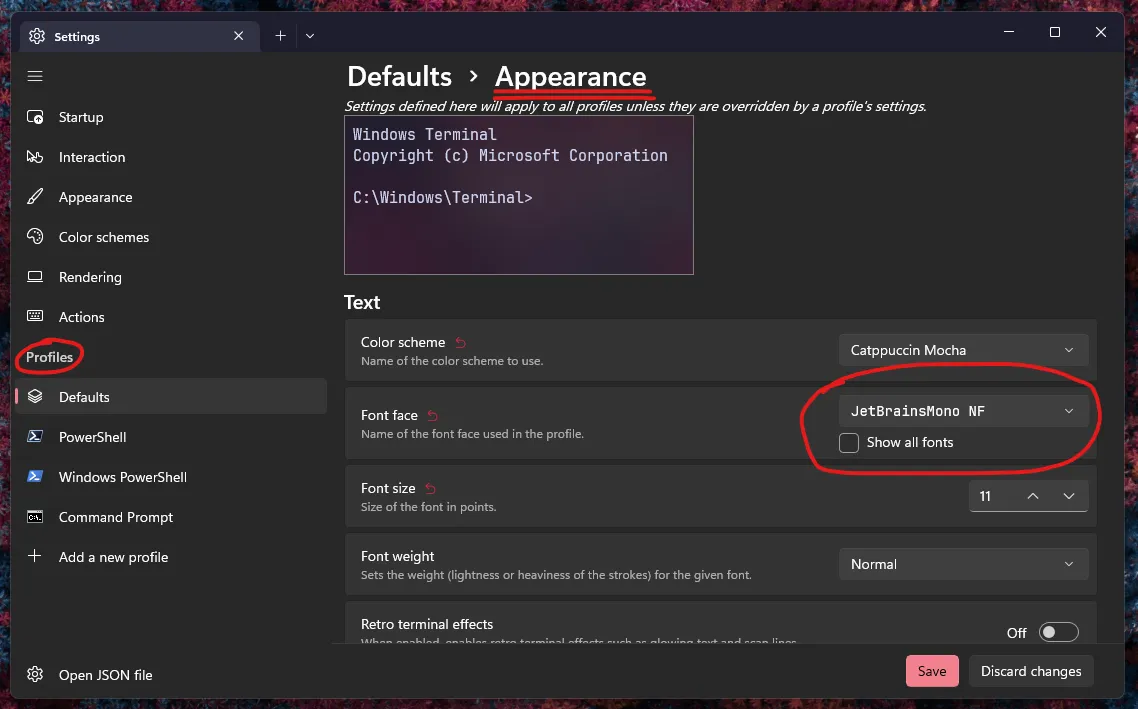Viewport: 1138px width, 709px height.
Task: Open the Actions keyboard settings page
Action: (81, 317)
